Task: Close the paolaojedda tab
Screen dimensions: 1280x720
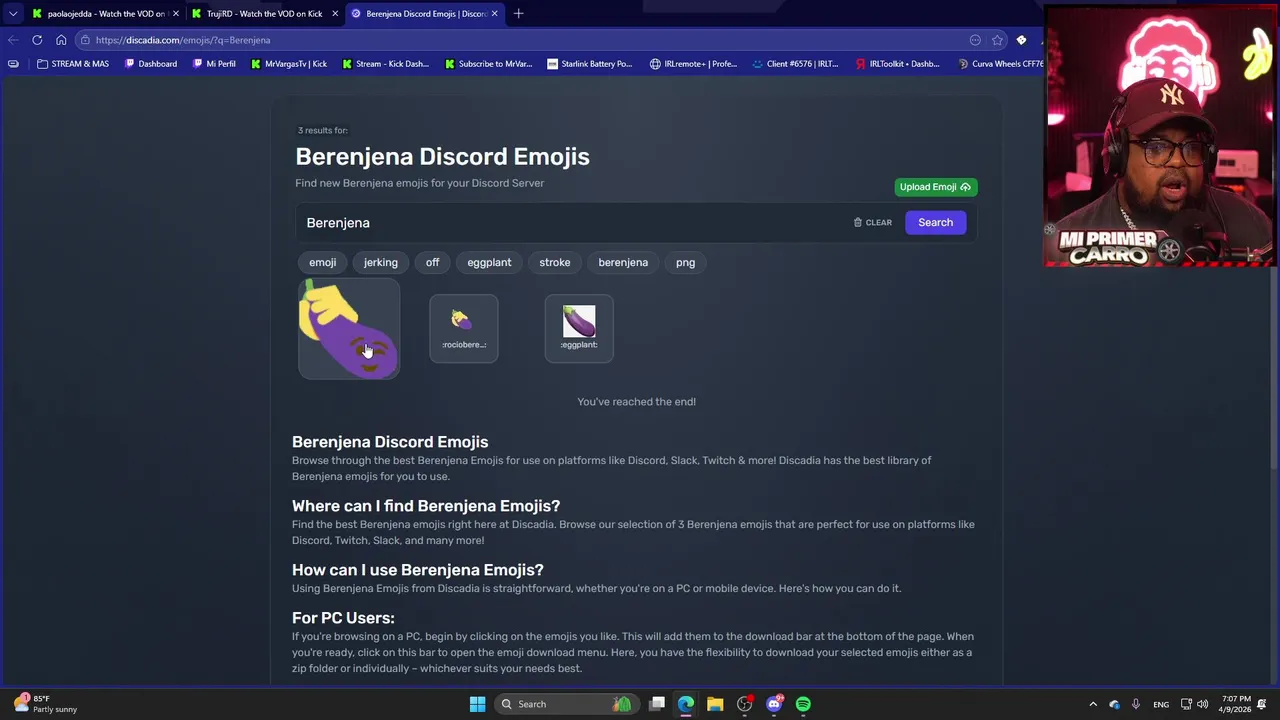Action: [176, 14]
